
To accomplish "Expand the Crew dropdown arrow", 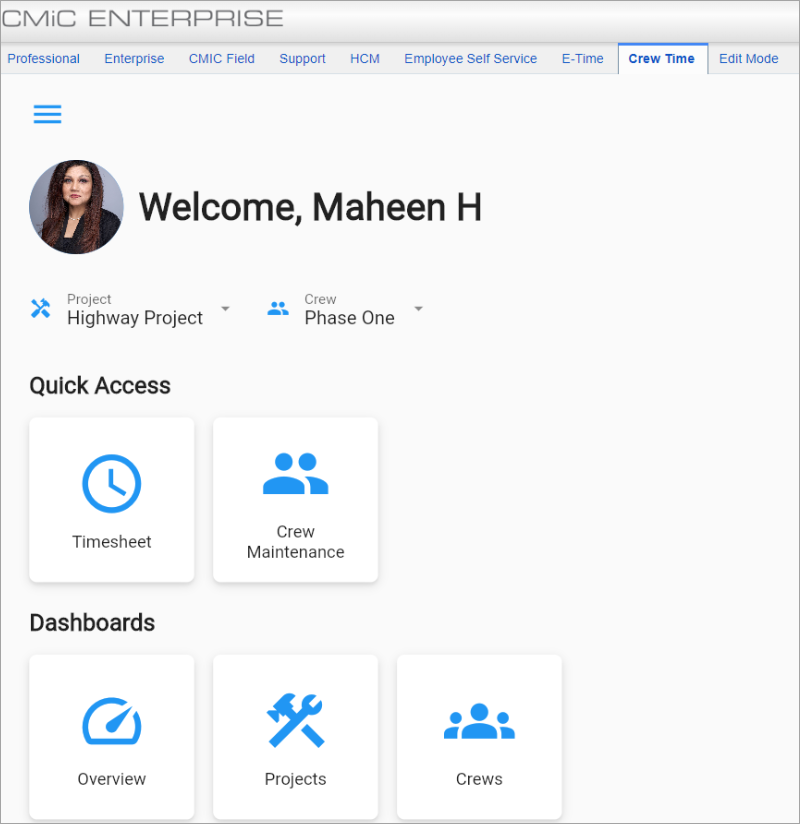I will [x=419, y=308].
